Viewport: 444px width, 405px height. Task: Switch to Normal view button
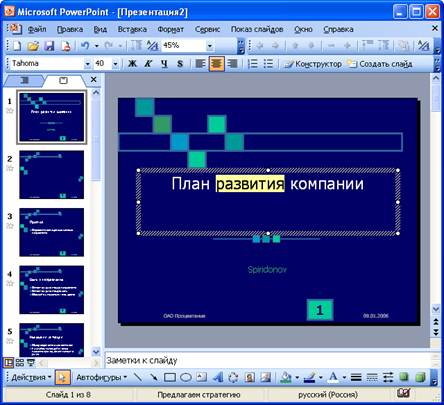(9, 362)
